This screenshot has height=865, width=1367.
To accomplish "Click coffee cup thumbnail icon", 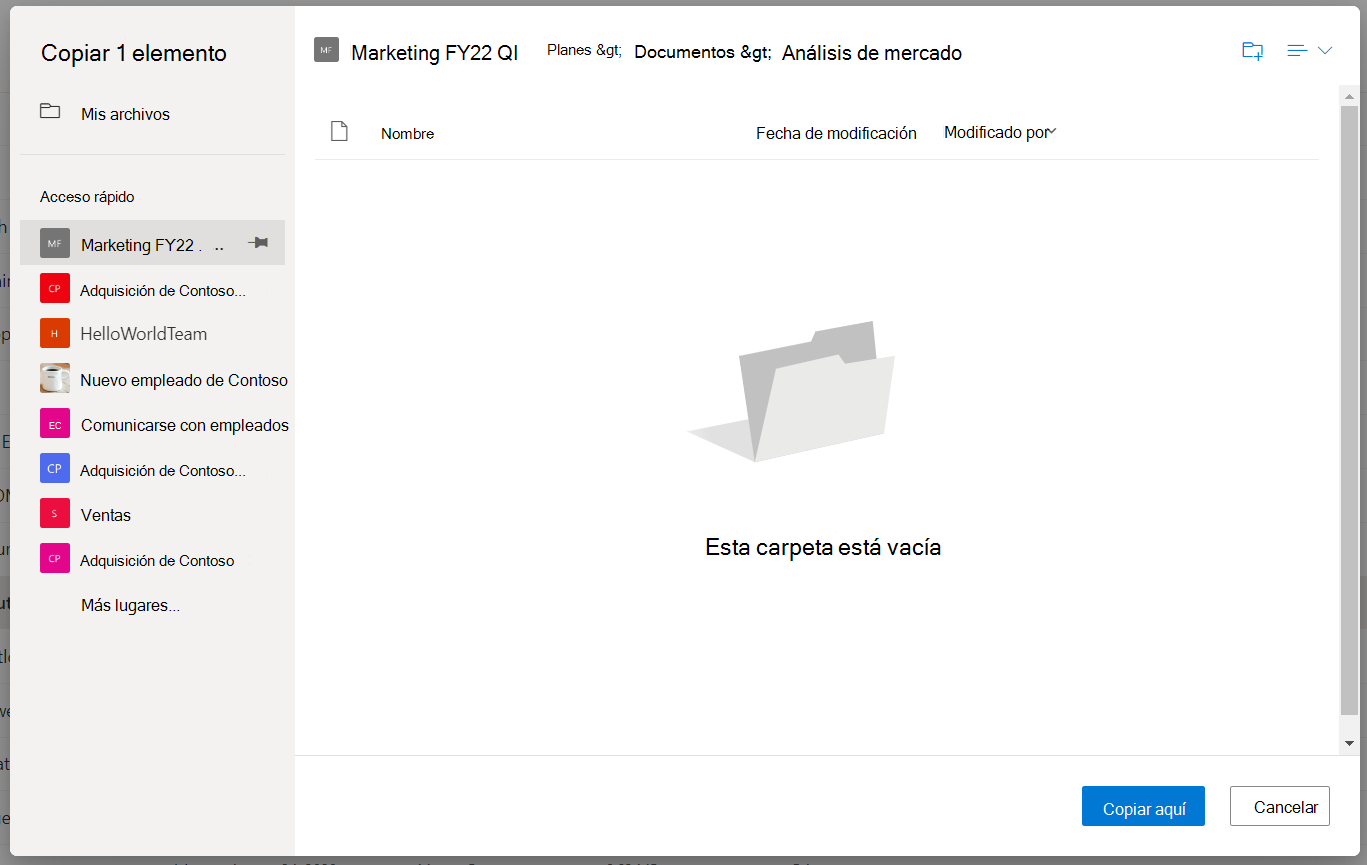I will [55, 378].
